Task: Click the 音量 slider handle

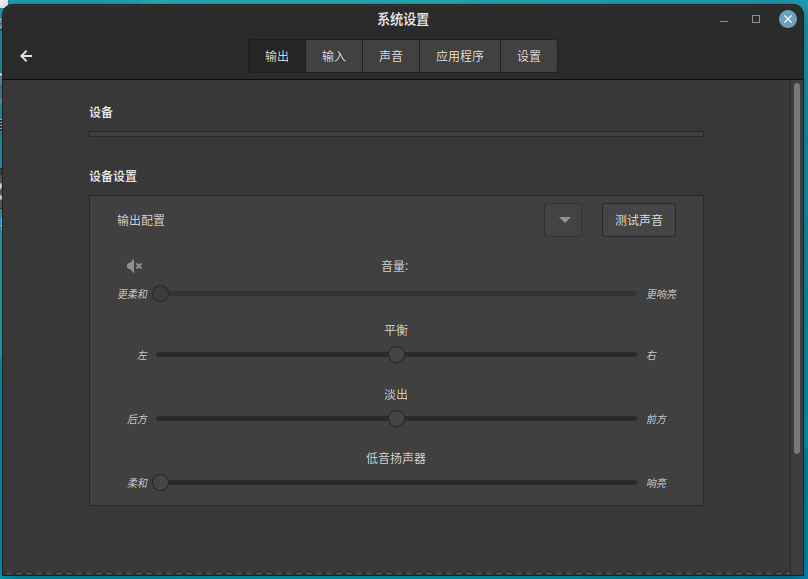Action: click(160, 294)
